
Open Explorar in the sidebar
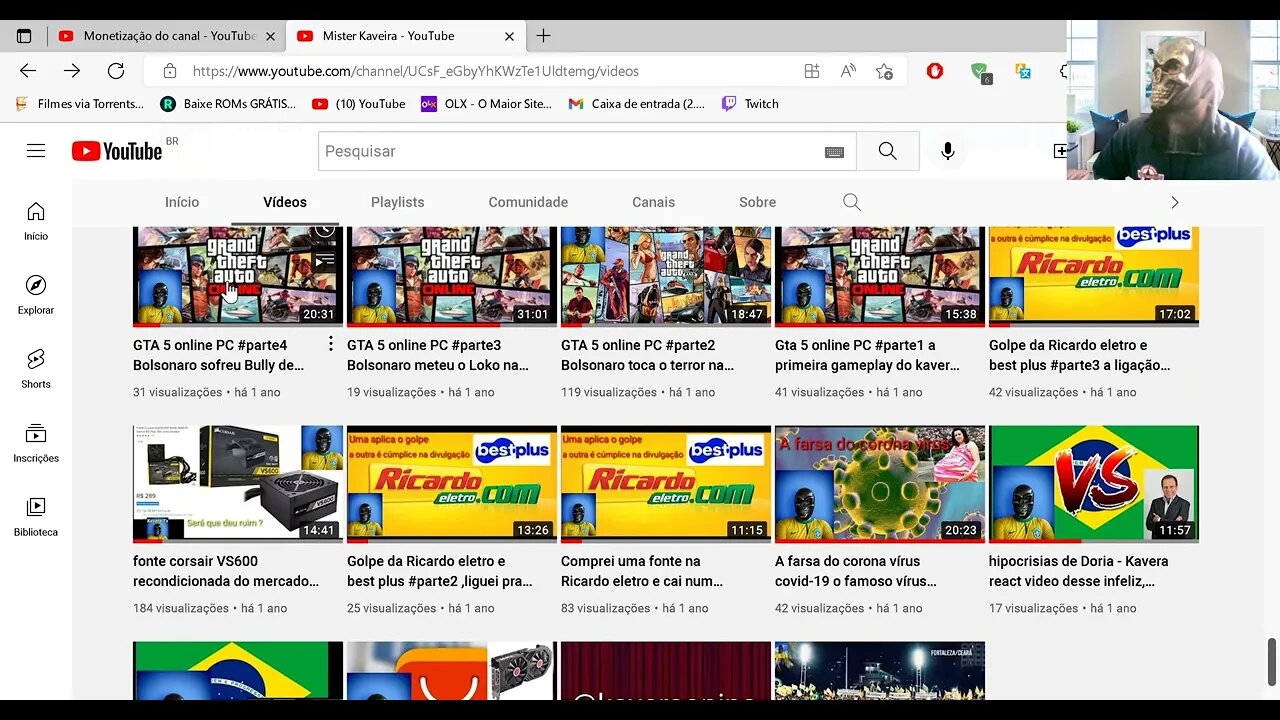(36, 295)
